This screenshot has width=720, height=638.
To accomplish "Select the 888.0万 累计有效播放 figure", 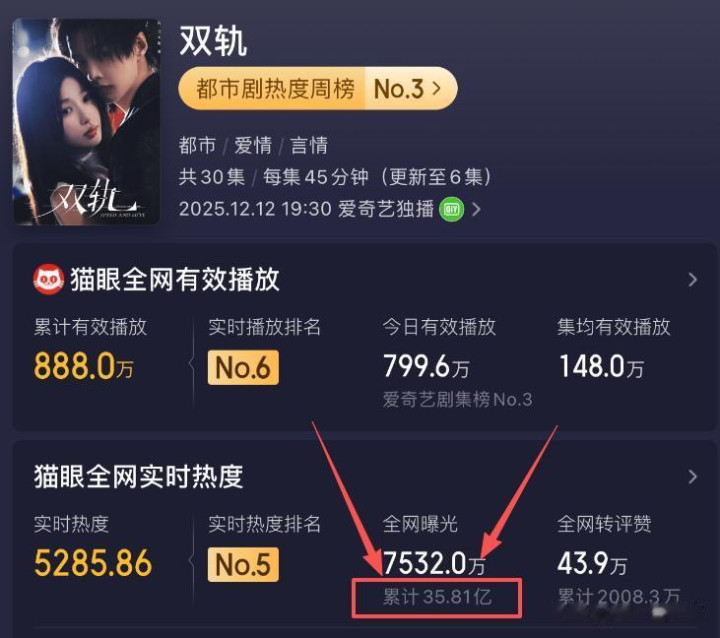I will click(x=84, y=367).
